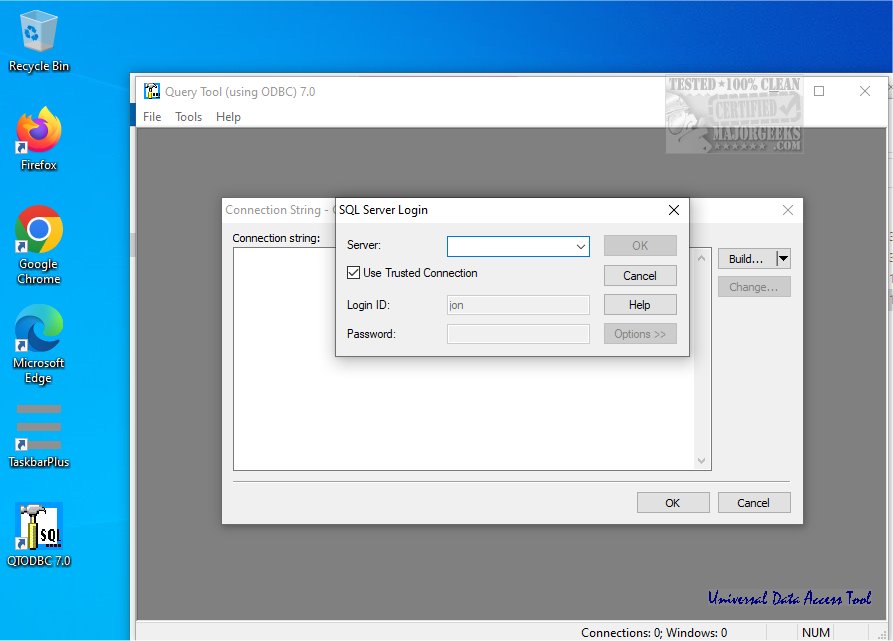Click the connection string scrollbar up arrow
The width and height of the screenshot is (893, 641).
(x=702, y=258)
